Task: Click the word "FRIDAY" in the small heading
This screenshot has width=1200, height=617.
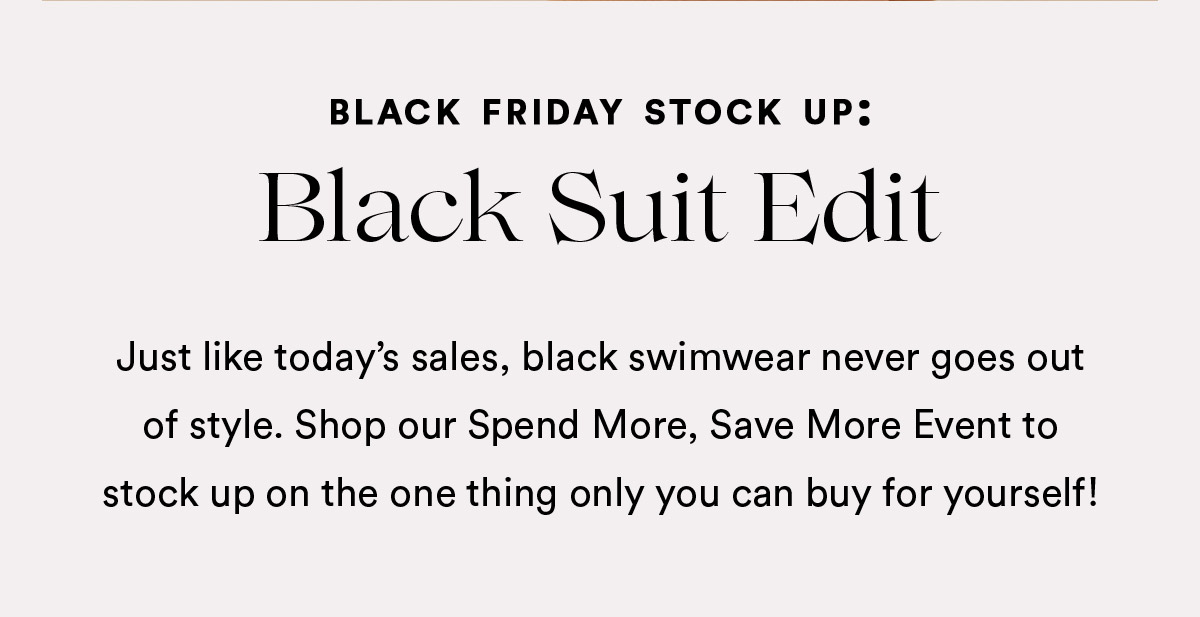Action: [552, 113]
